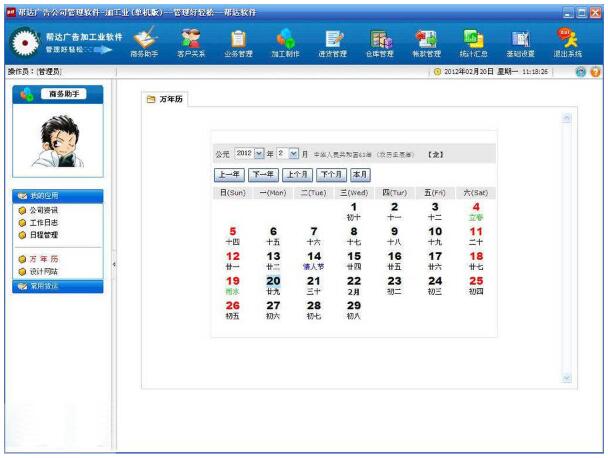This screenshot has width=608, height=458.
Task: Click the 六(Sat) column header
Action: (476, 193)
